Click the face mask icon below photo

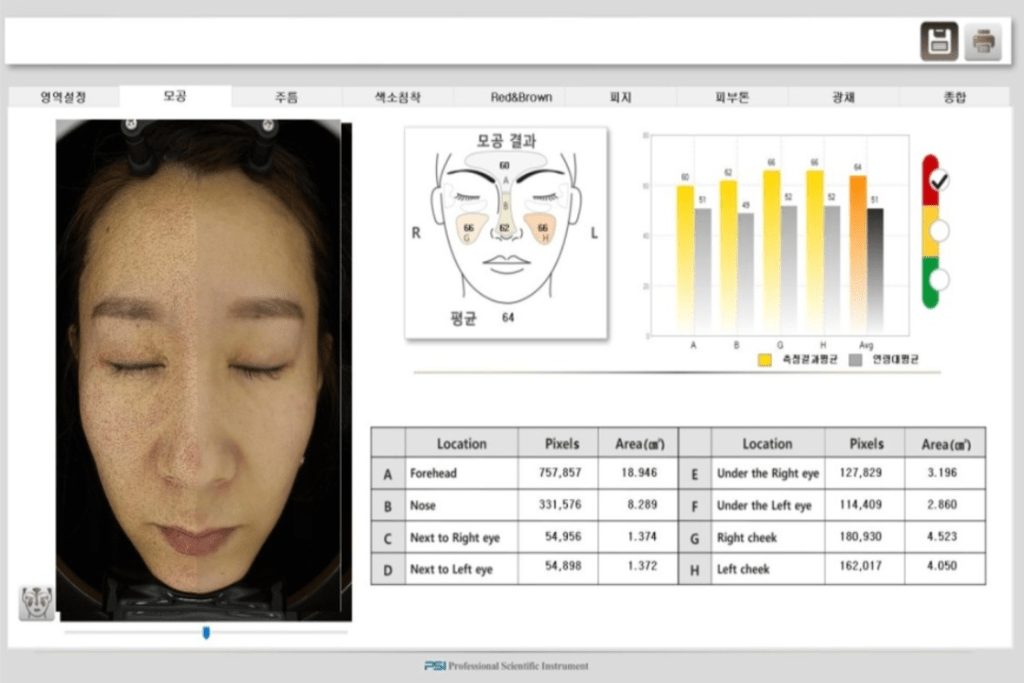pyautogui.click(x=37, y=603)
